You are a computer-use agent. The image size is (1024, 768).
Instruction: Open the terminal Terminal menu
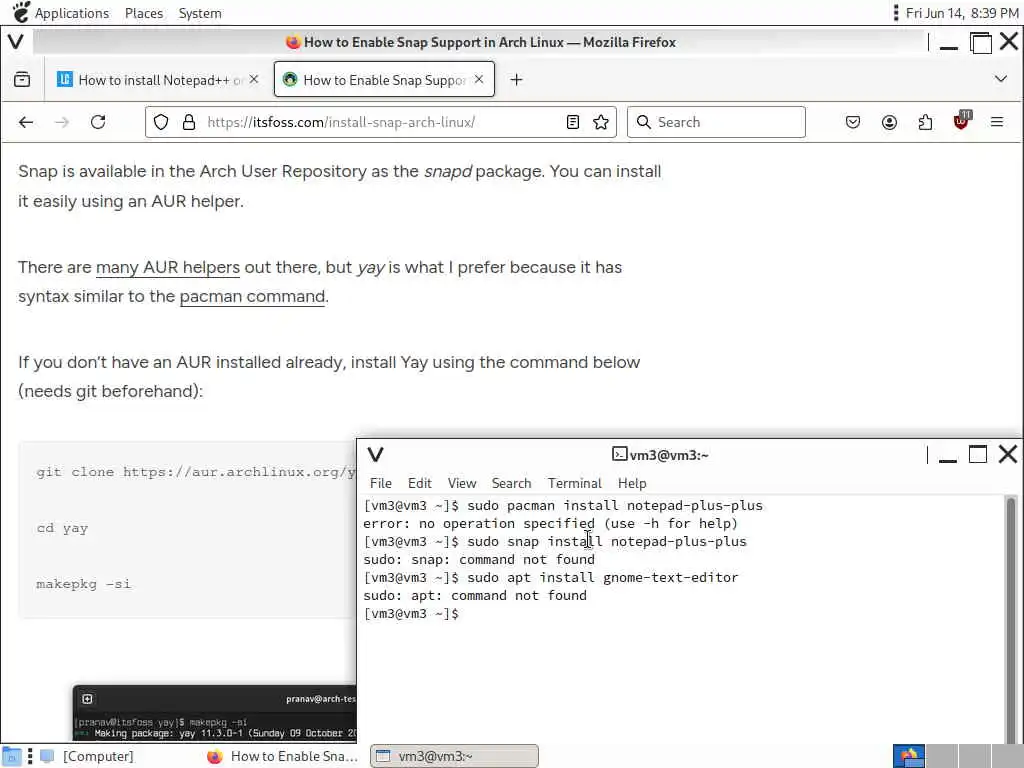tap(575, 483)
